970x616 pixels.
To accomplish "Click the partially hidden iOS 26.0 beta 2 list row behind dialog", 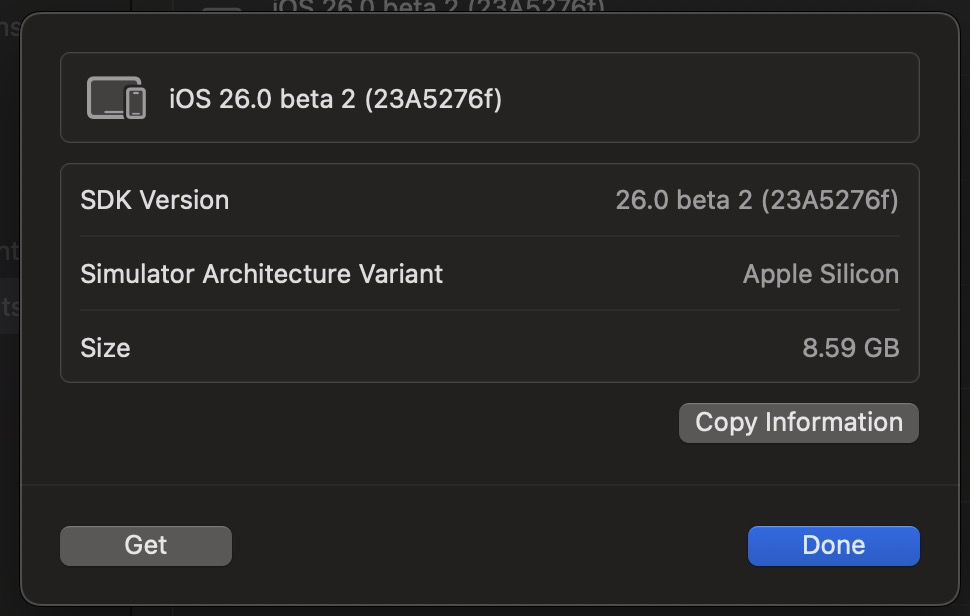I will [x=438, y=6].
